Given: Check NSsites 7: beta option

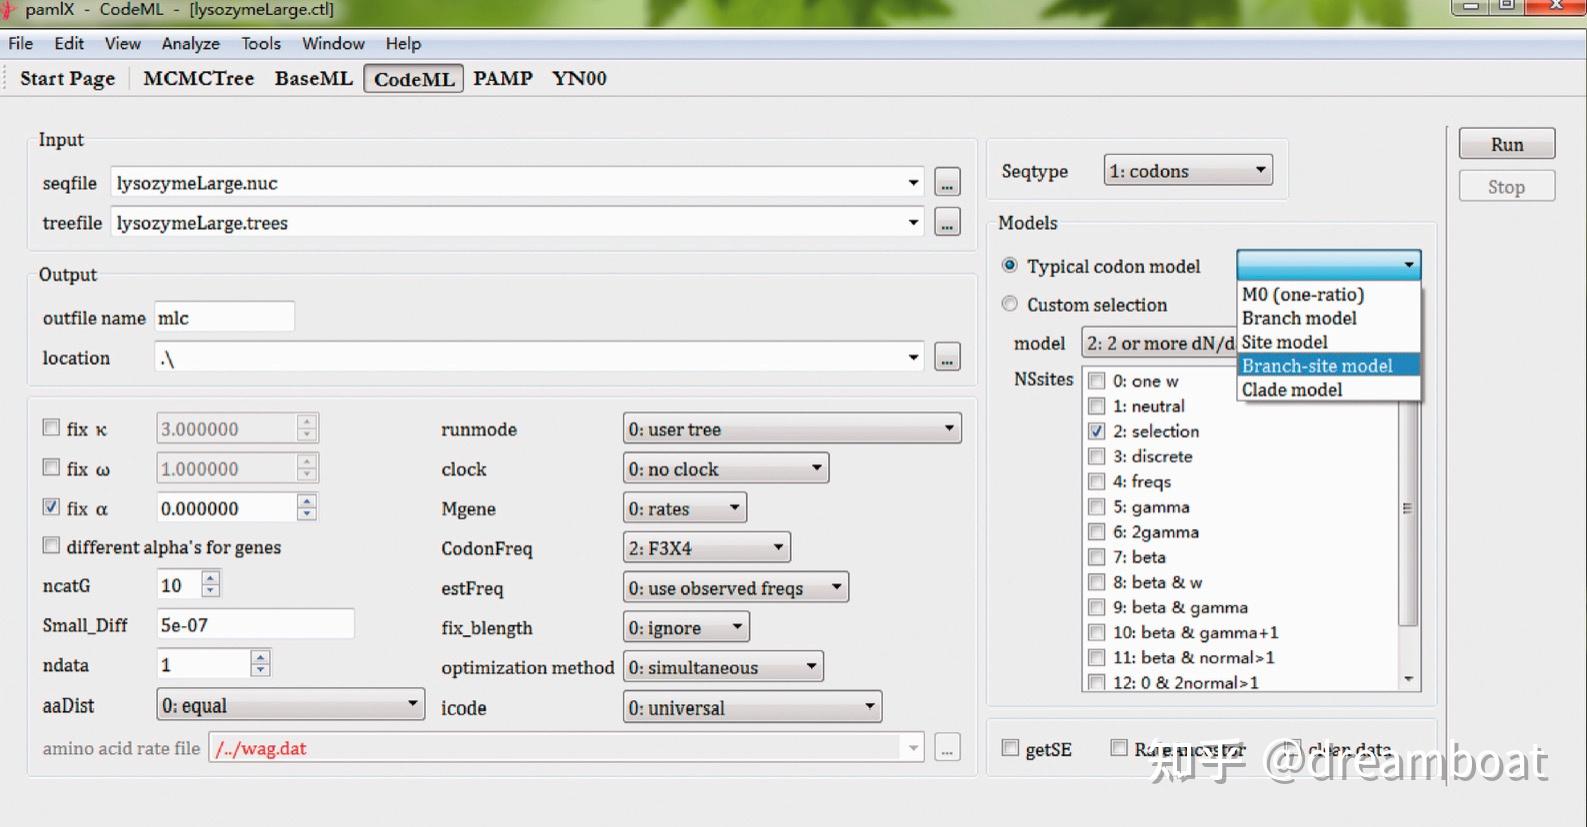Looking at the screenshot, I should [x=1097, y=557].
